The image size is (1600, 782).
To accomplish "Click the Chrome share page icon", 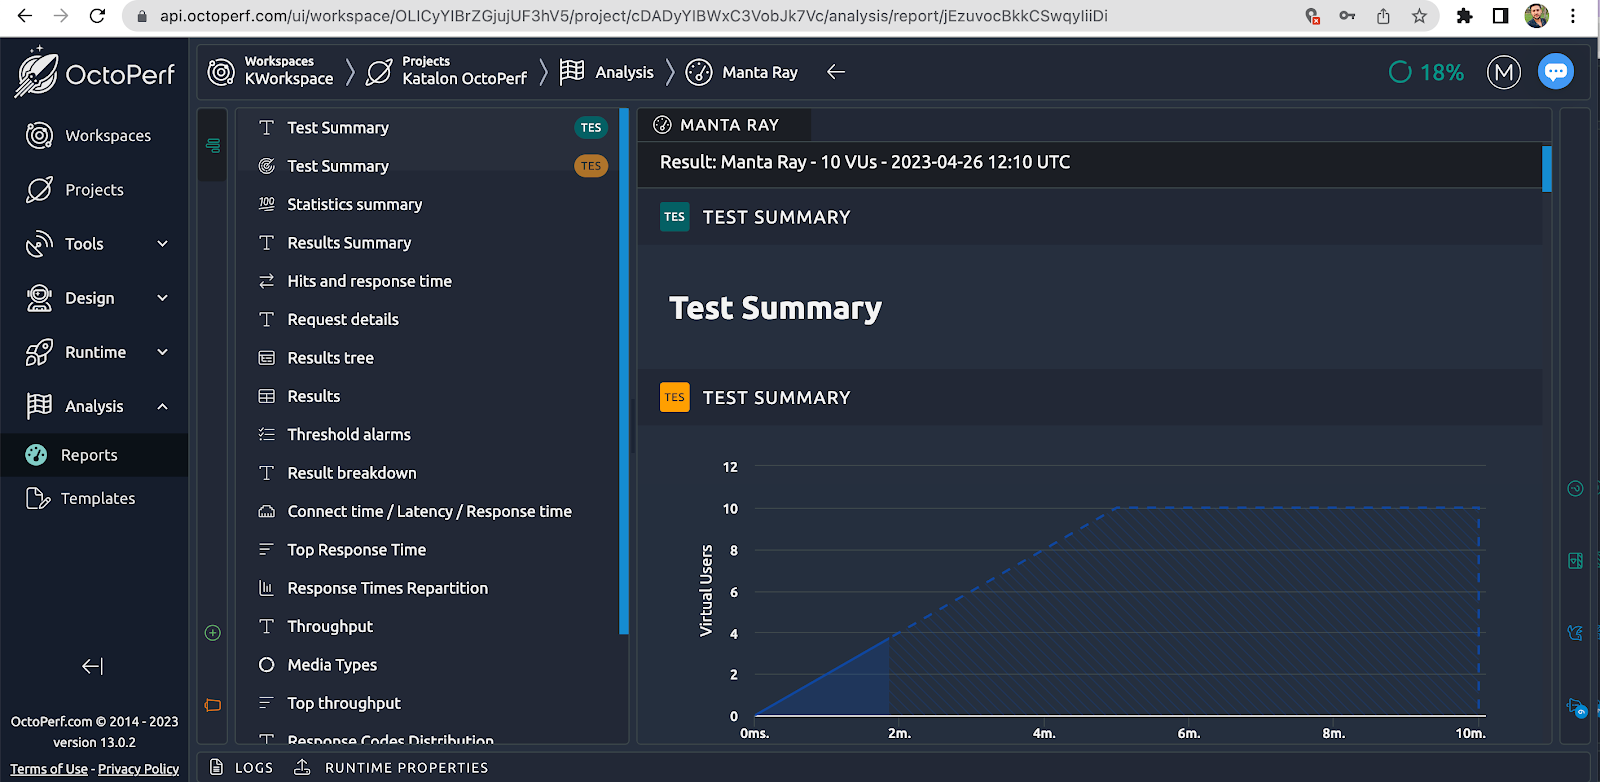I will tap(1383, 16).
